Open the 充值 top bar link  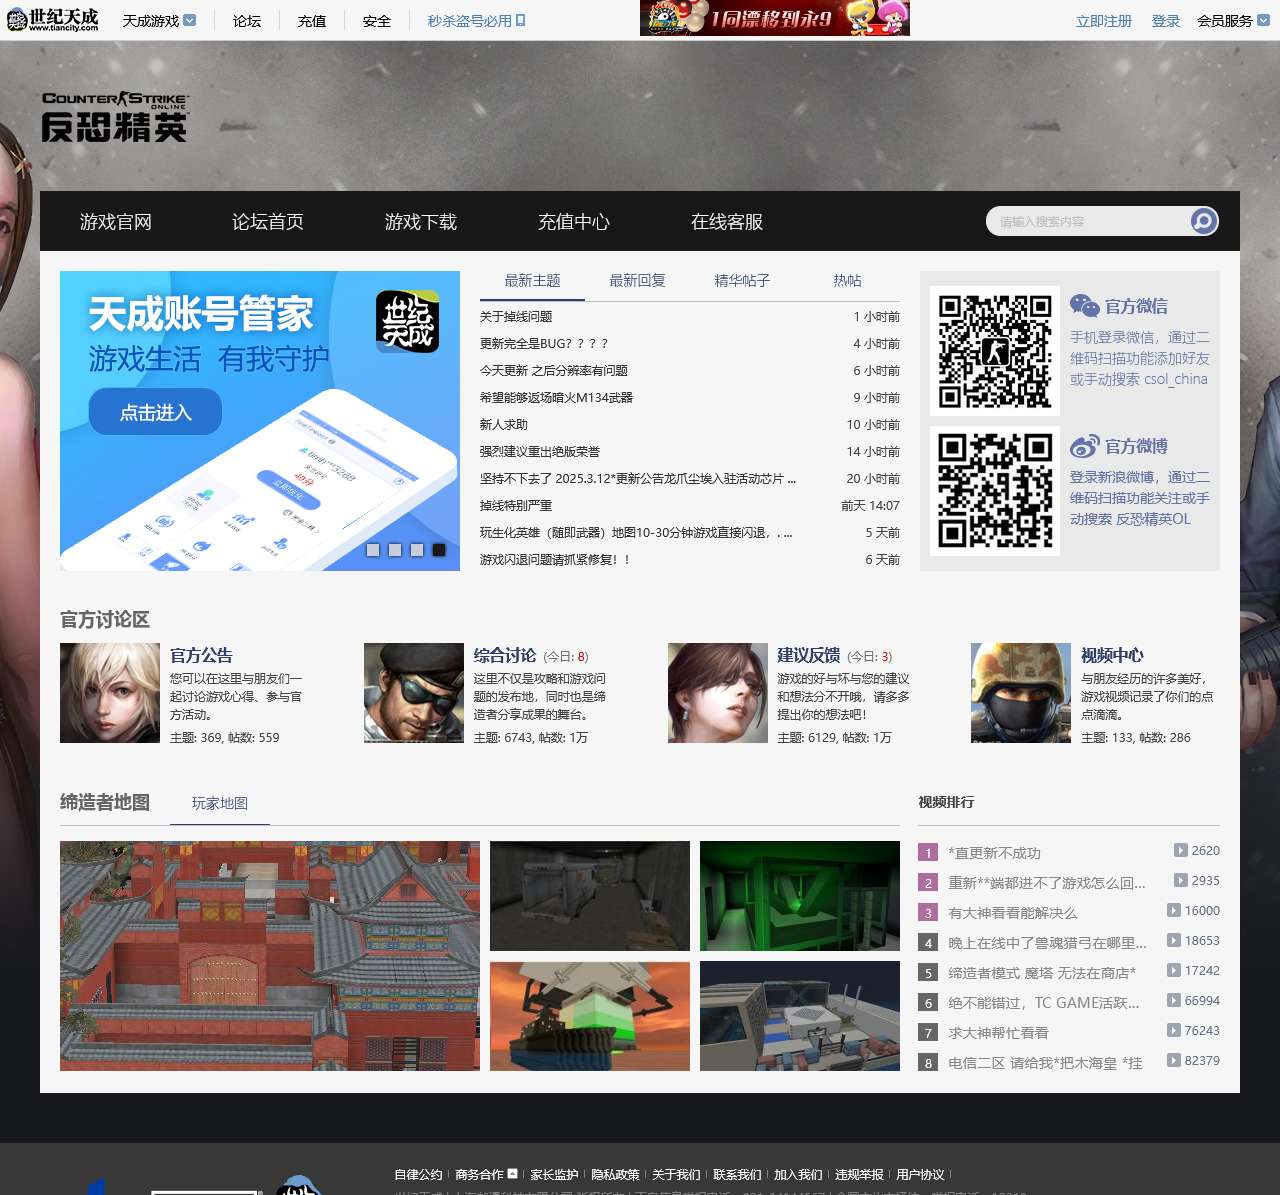click(x=312, y=20)
